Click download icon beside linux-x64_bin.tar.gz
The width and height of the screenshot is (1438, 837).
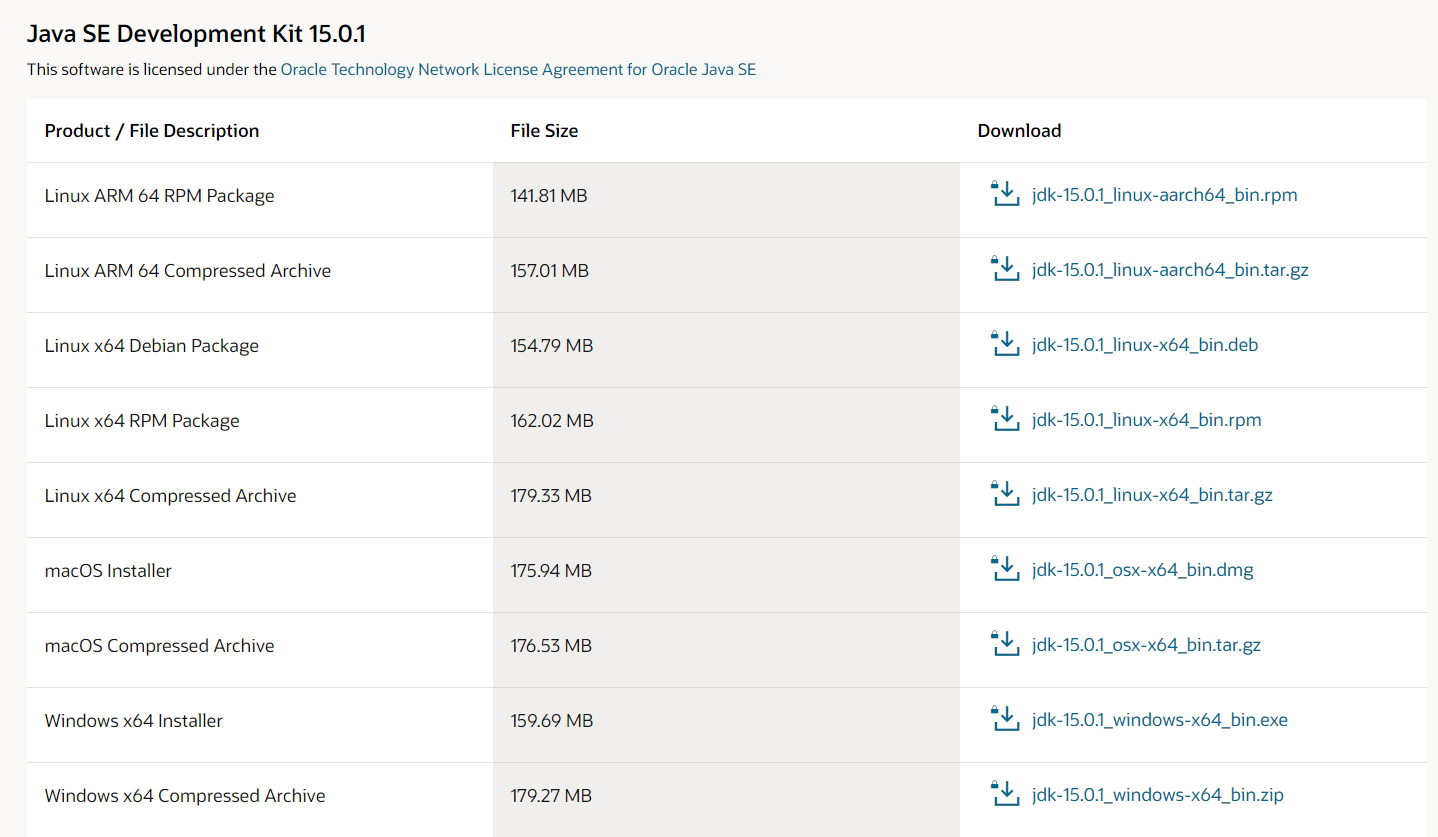point(1004,494)
